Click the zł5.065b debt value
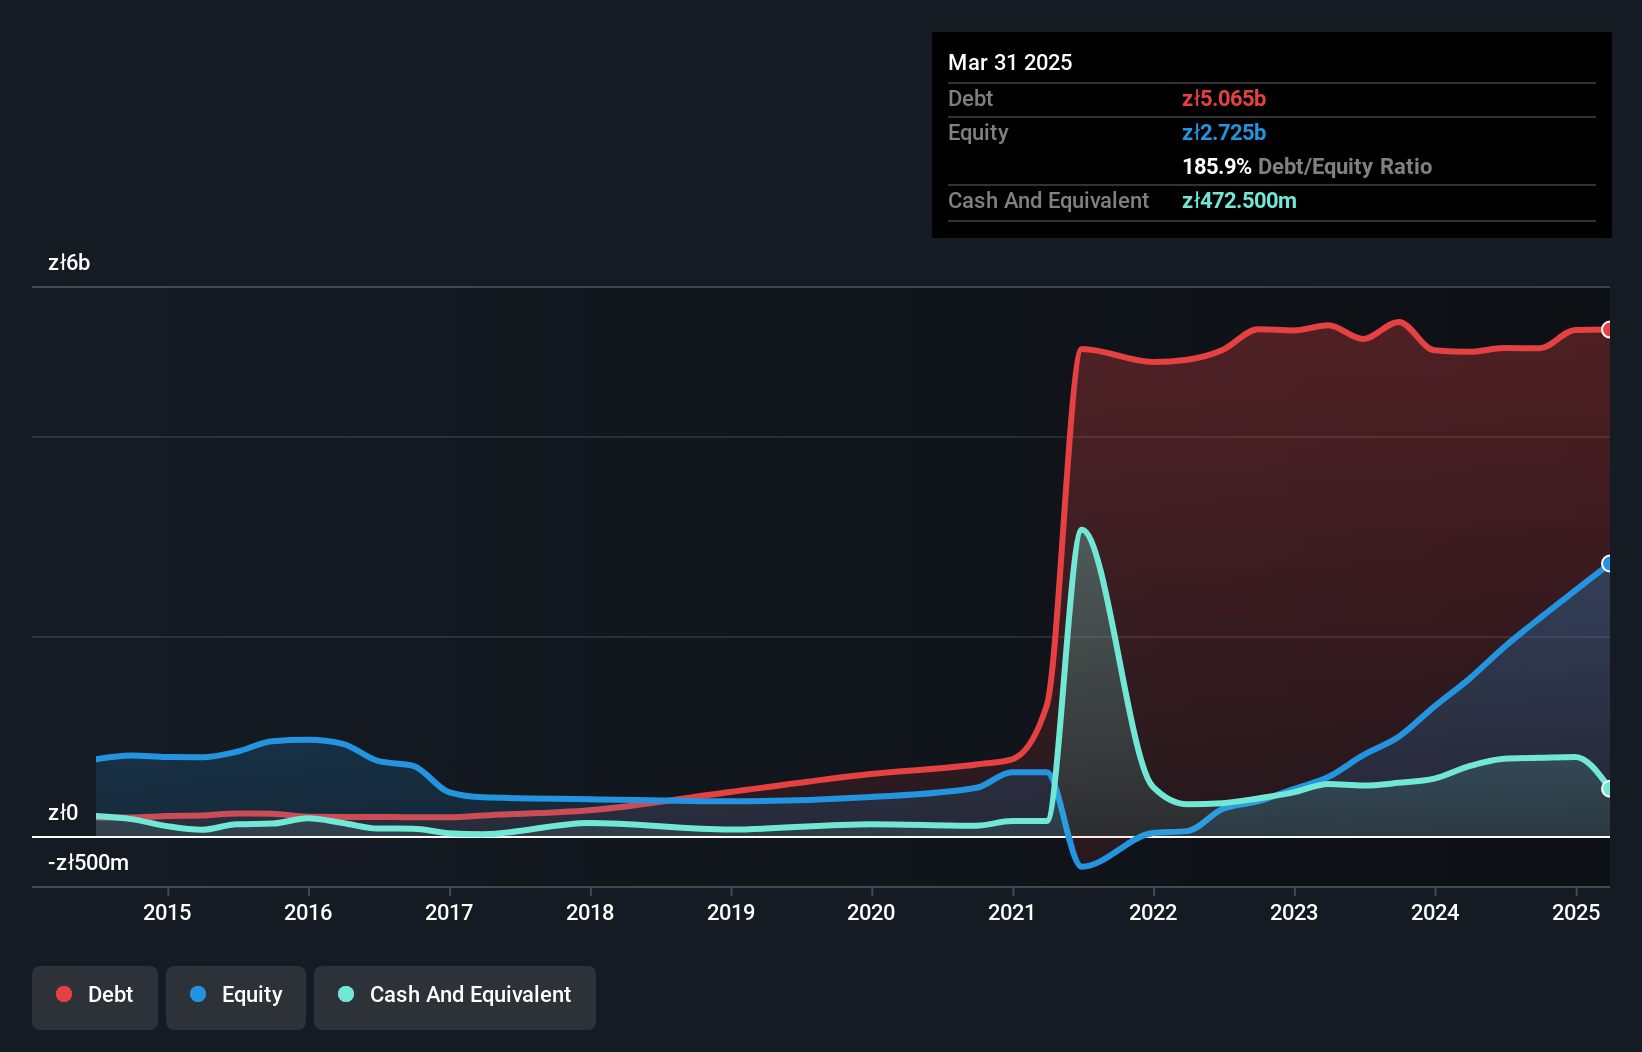The image size is (1642, 1052). 1224,98
